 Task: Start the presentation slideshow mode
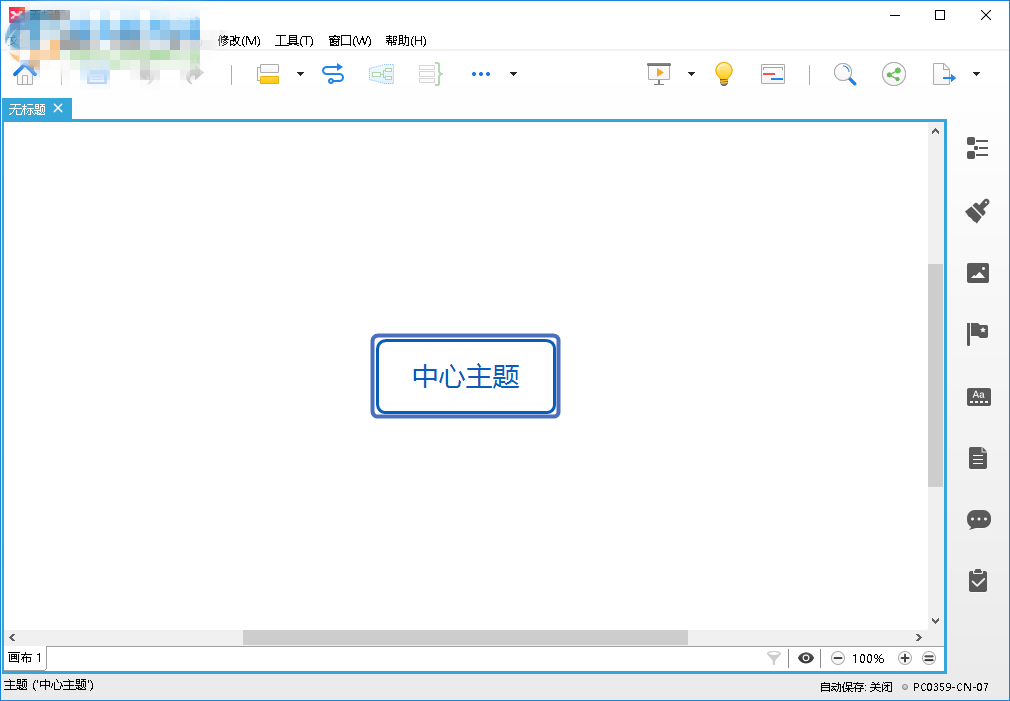tap(657, 73)
